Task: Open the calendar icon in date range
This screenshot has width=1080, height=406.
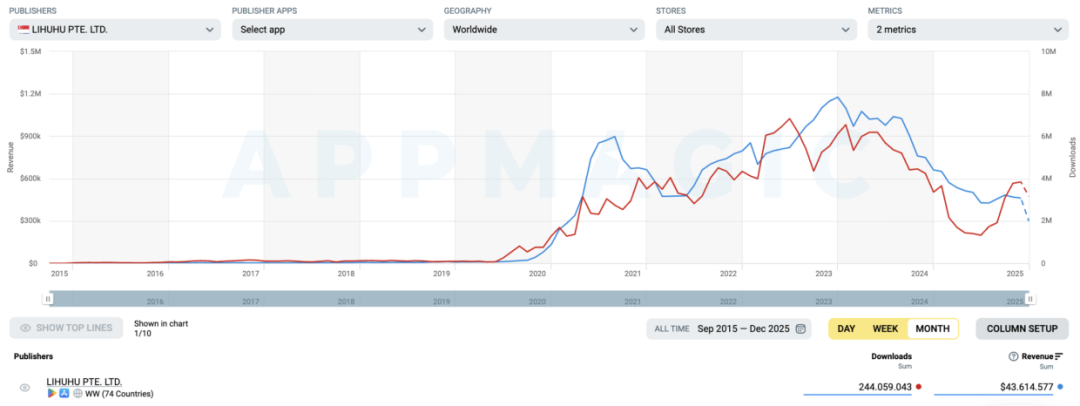Action: [801, 328]
